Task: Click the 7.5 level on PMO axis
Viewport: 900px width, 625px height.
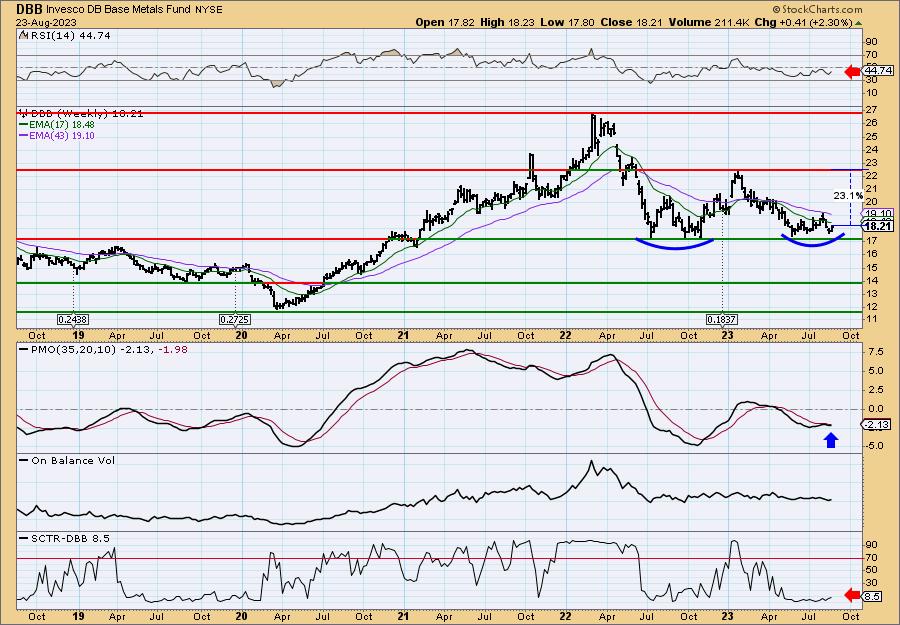Action: point(875,352)
